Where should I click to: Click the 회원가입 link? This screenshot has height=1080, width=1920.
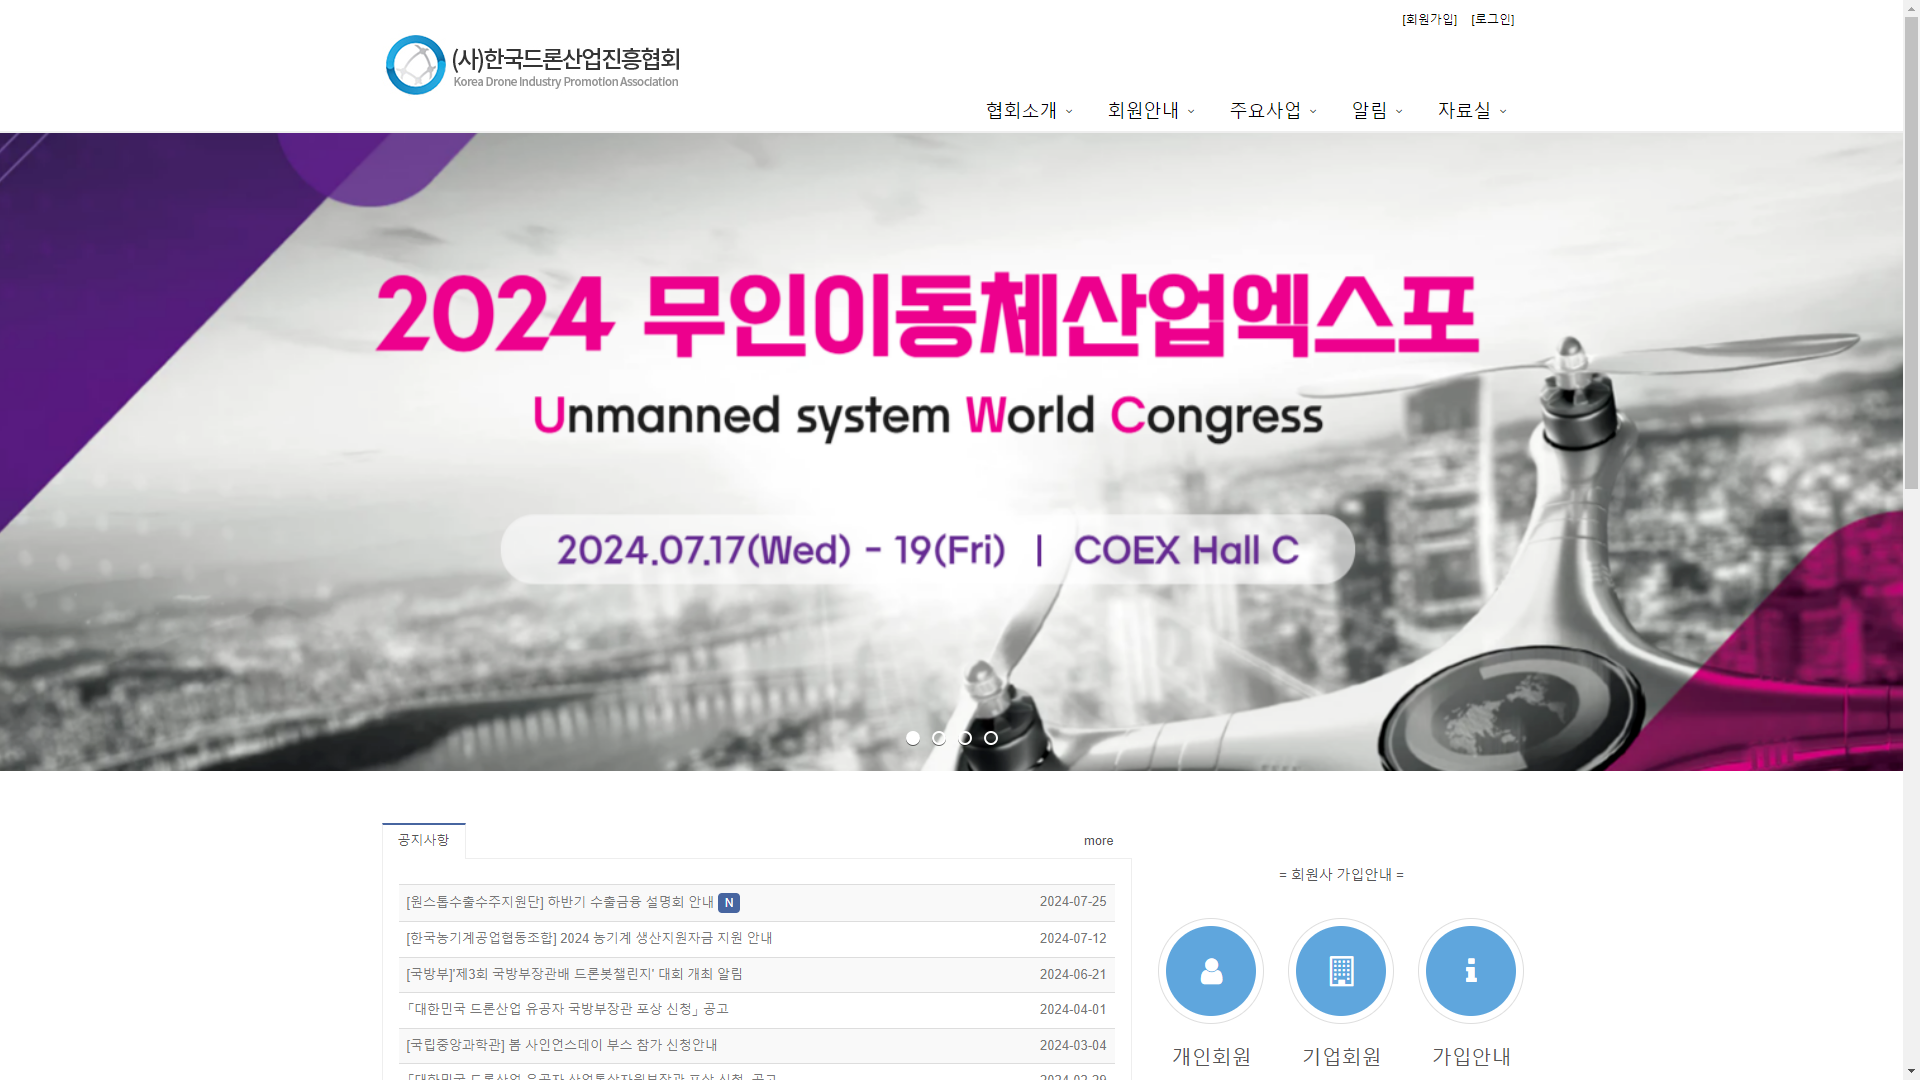(x=1429, y=19)
